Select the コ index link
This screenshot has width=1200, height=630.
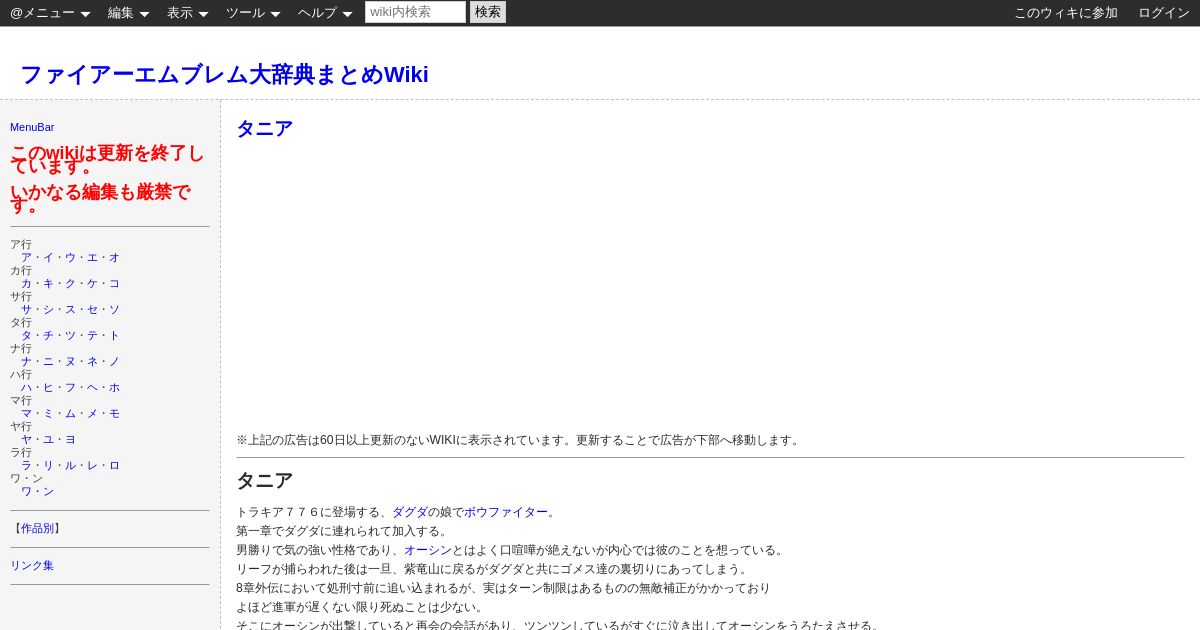tap(114, 284)
